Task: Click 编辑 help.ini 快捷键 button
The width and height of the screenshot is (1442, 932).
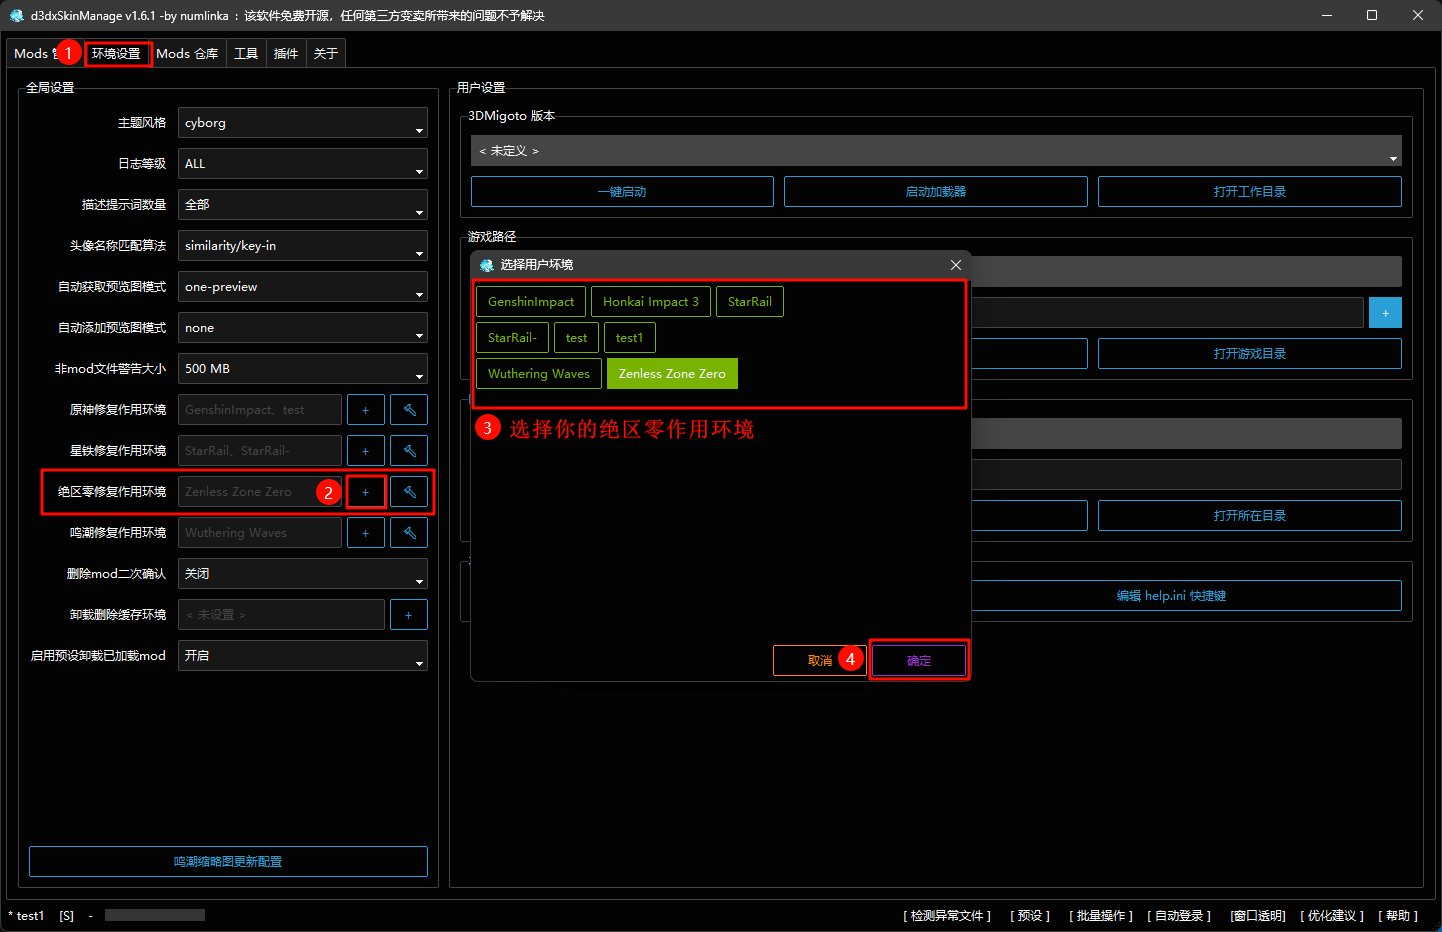Action: point(1172,596)
